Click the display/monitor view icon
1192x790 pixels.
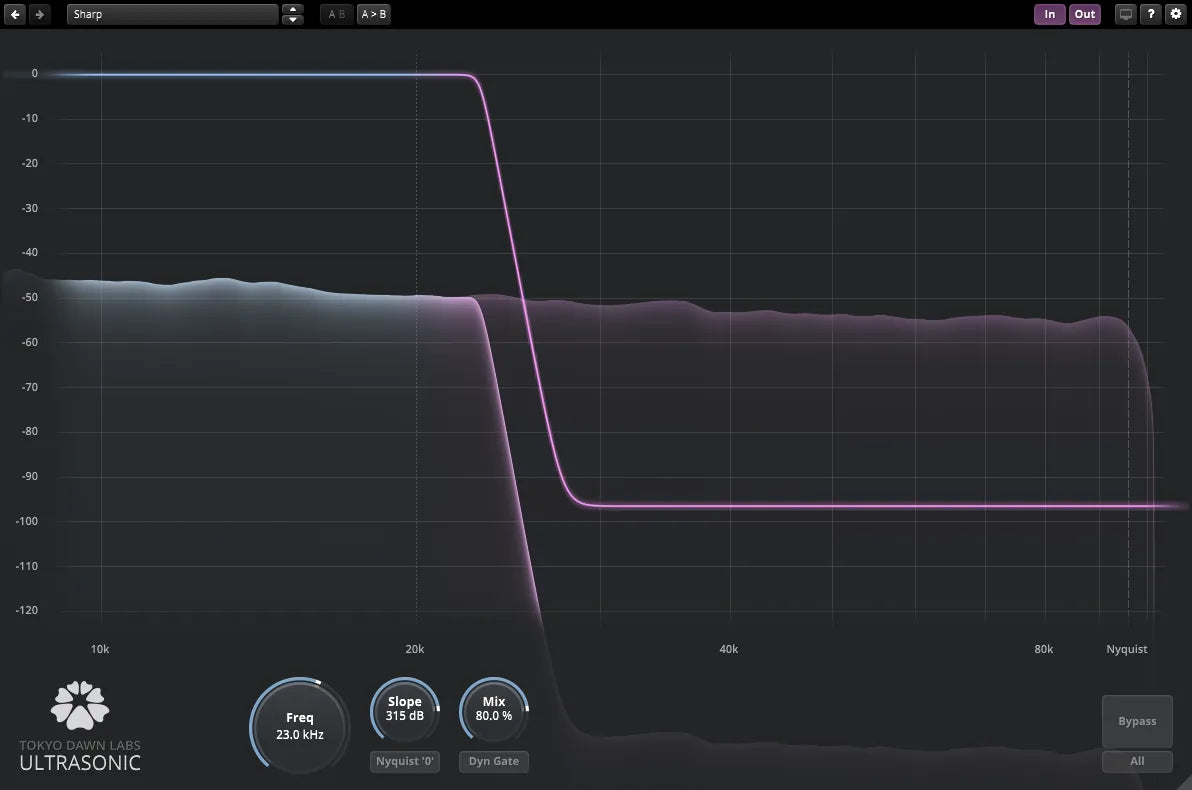1125,14
